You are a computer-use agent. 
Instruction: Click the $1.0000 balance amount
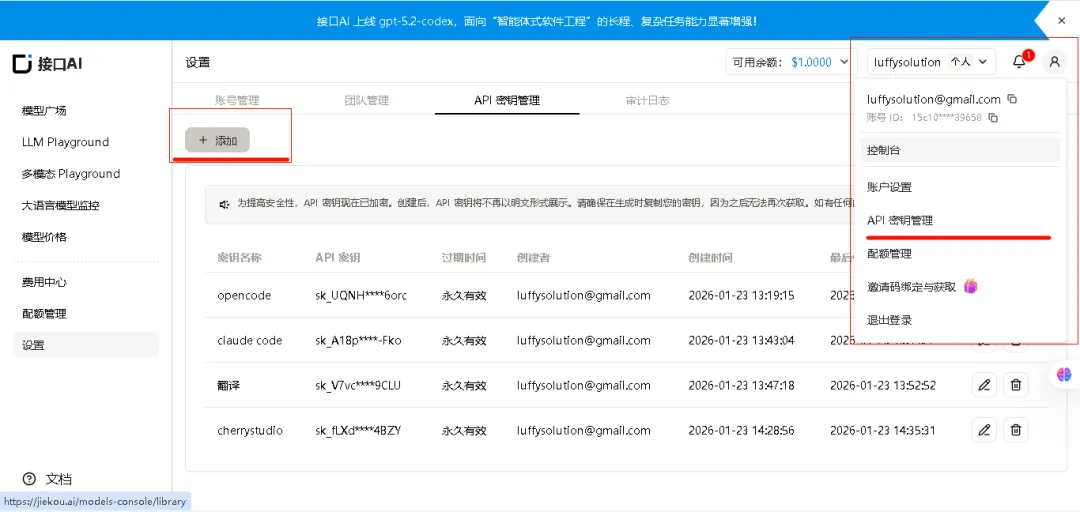point(811,62)
